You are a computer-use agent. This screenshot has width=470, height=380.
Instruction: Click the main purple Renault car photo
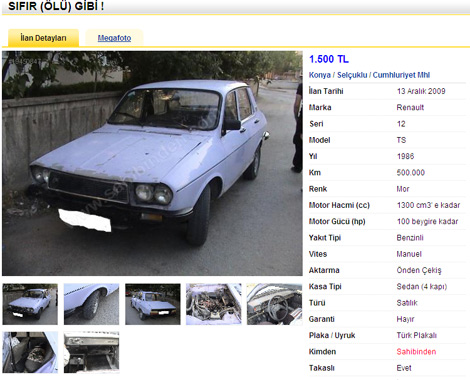[152, 163]
